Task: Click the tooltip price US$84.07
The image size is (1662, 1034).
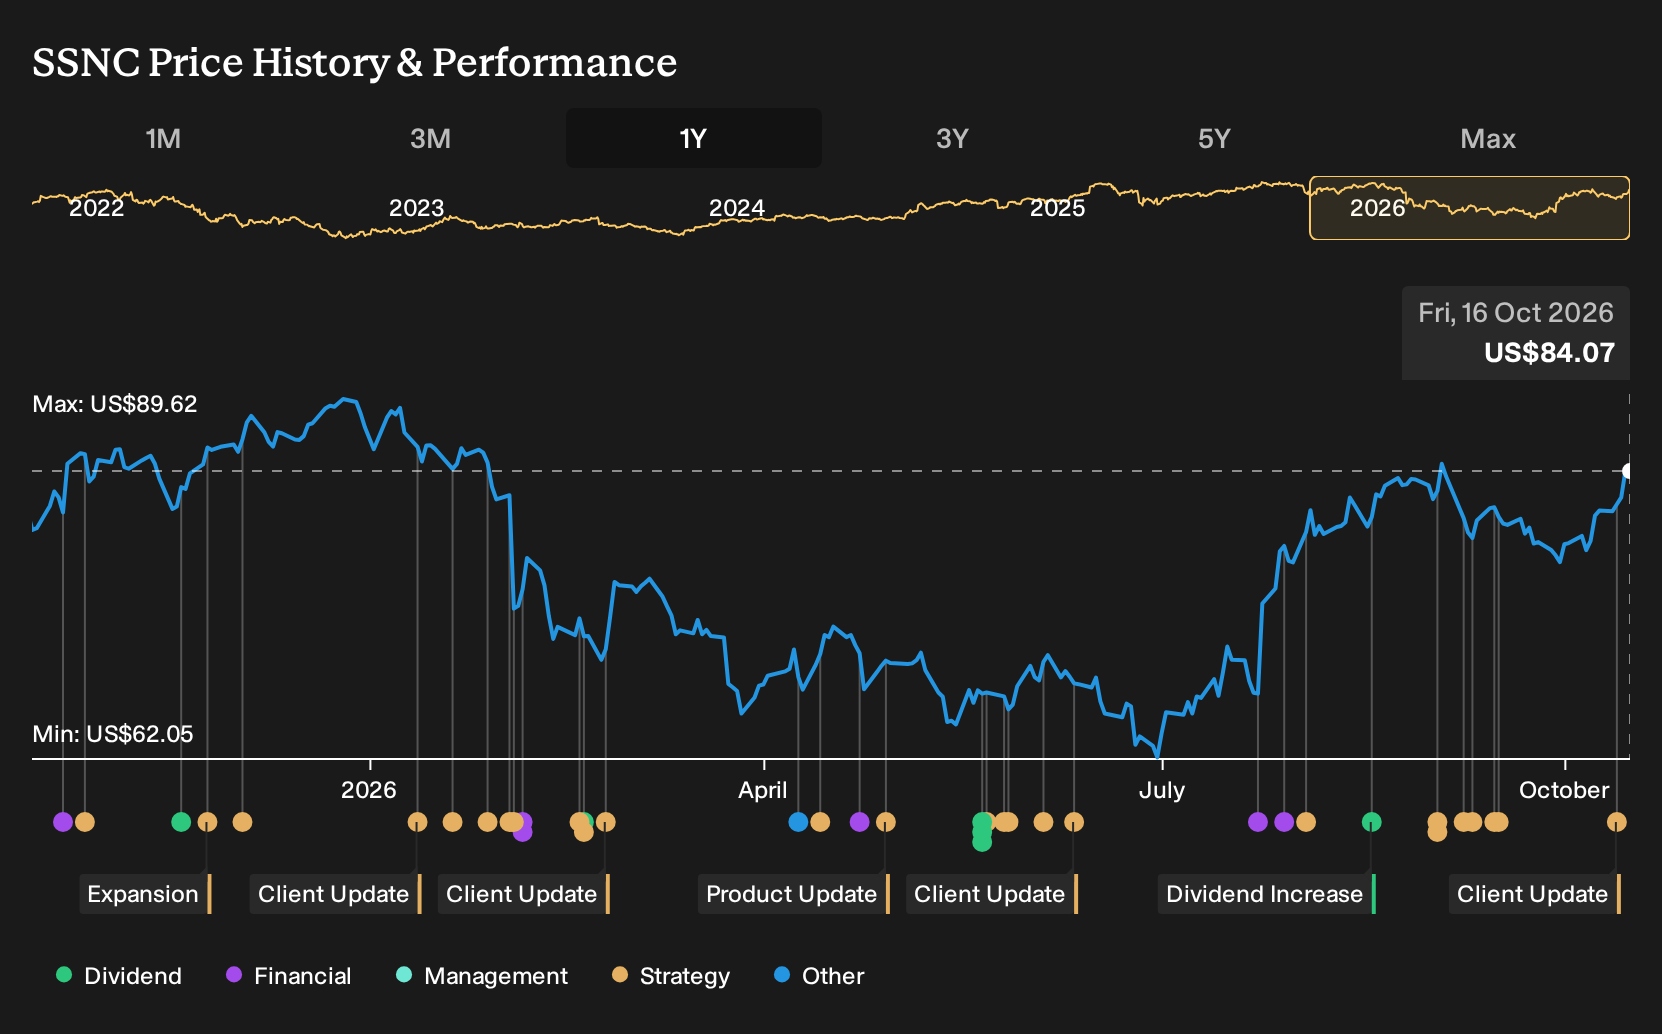Action: coord(1549,353)
